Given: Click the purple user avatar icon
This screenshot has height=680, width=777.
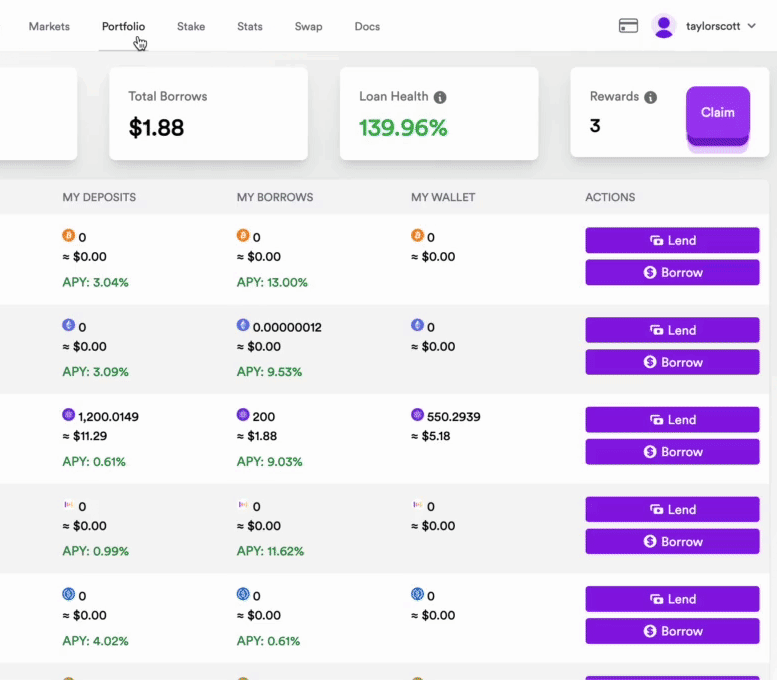Looking at the screenshot, I should [x=664, y=26].
